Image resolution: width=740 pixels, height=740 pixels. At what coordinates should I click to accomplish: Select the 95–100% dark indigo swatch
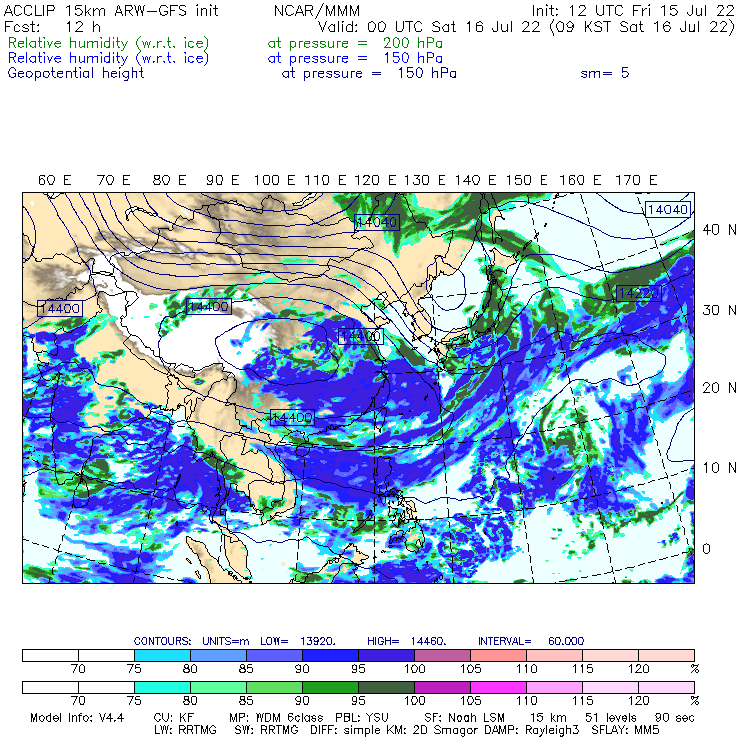(x=387, y=655)
